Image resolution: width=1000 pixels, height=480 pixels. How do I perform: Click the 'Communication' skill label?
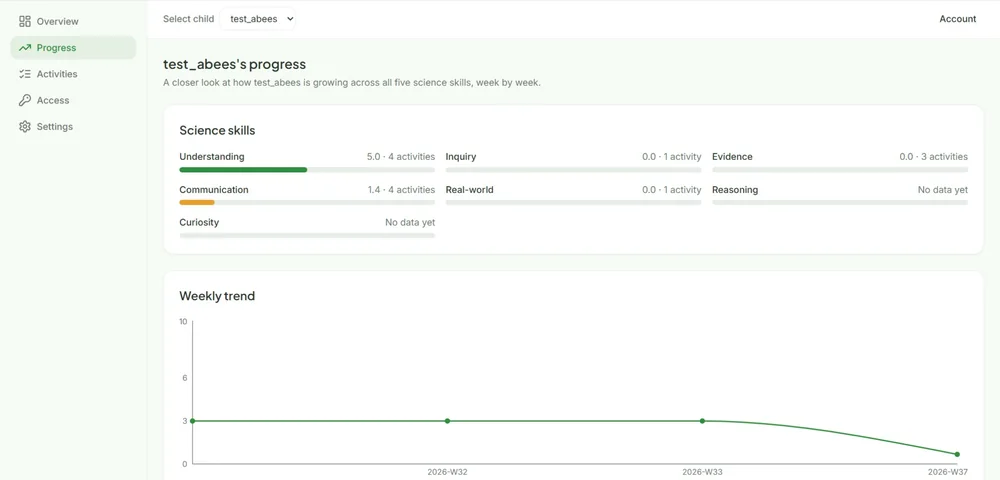[214, 190]
